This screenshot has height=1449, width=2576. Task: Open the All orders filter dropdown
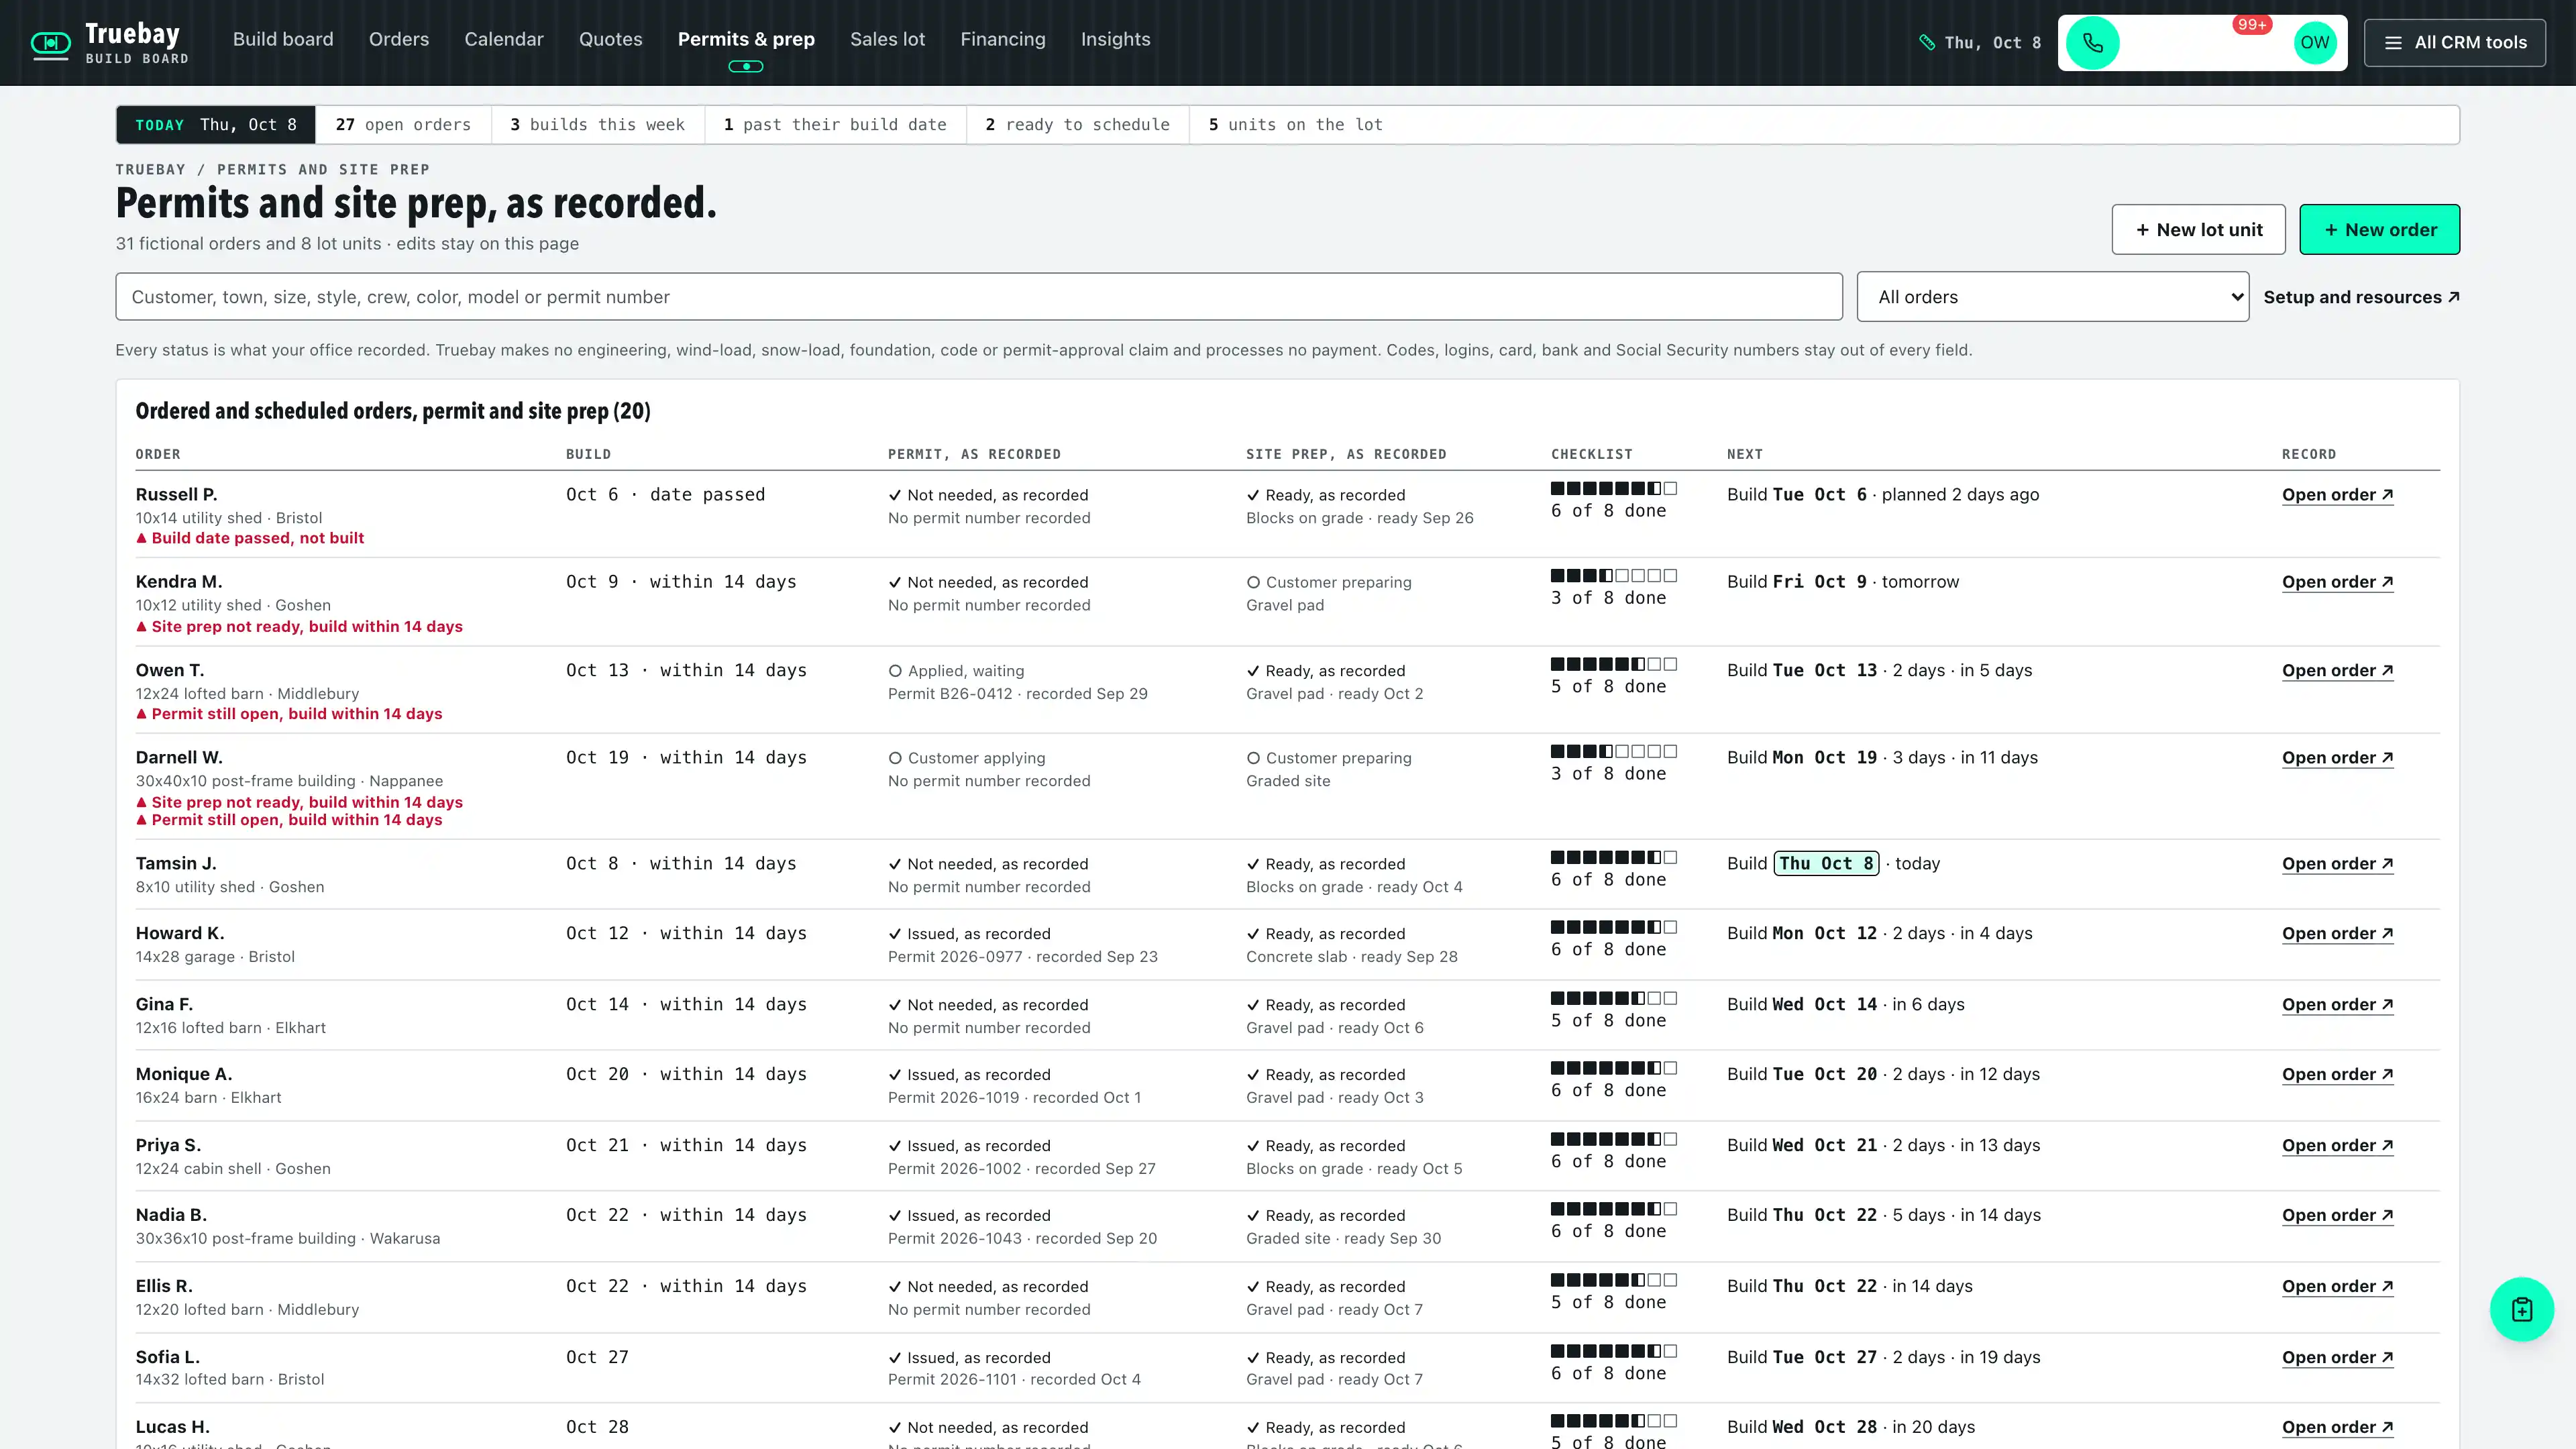point(2052,297)
